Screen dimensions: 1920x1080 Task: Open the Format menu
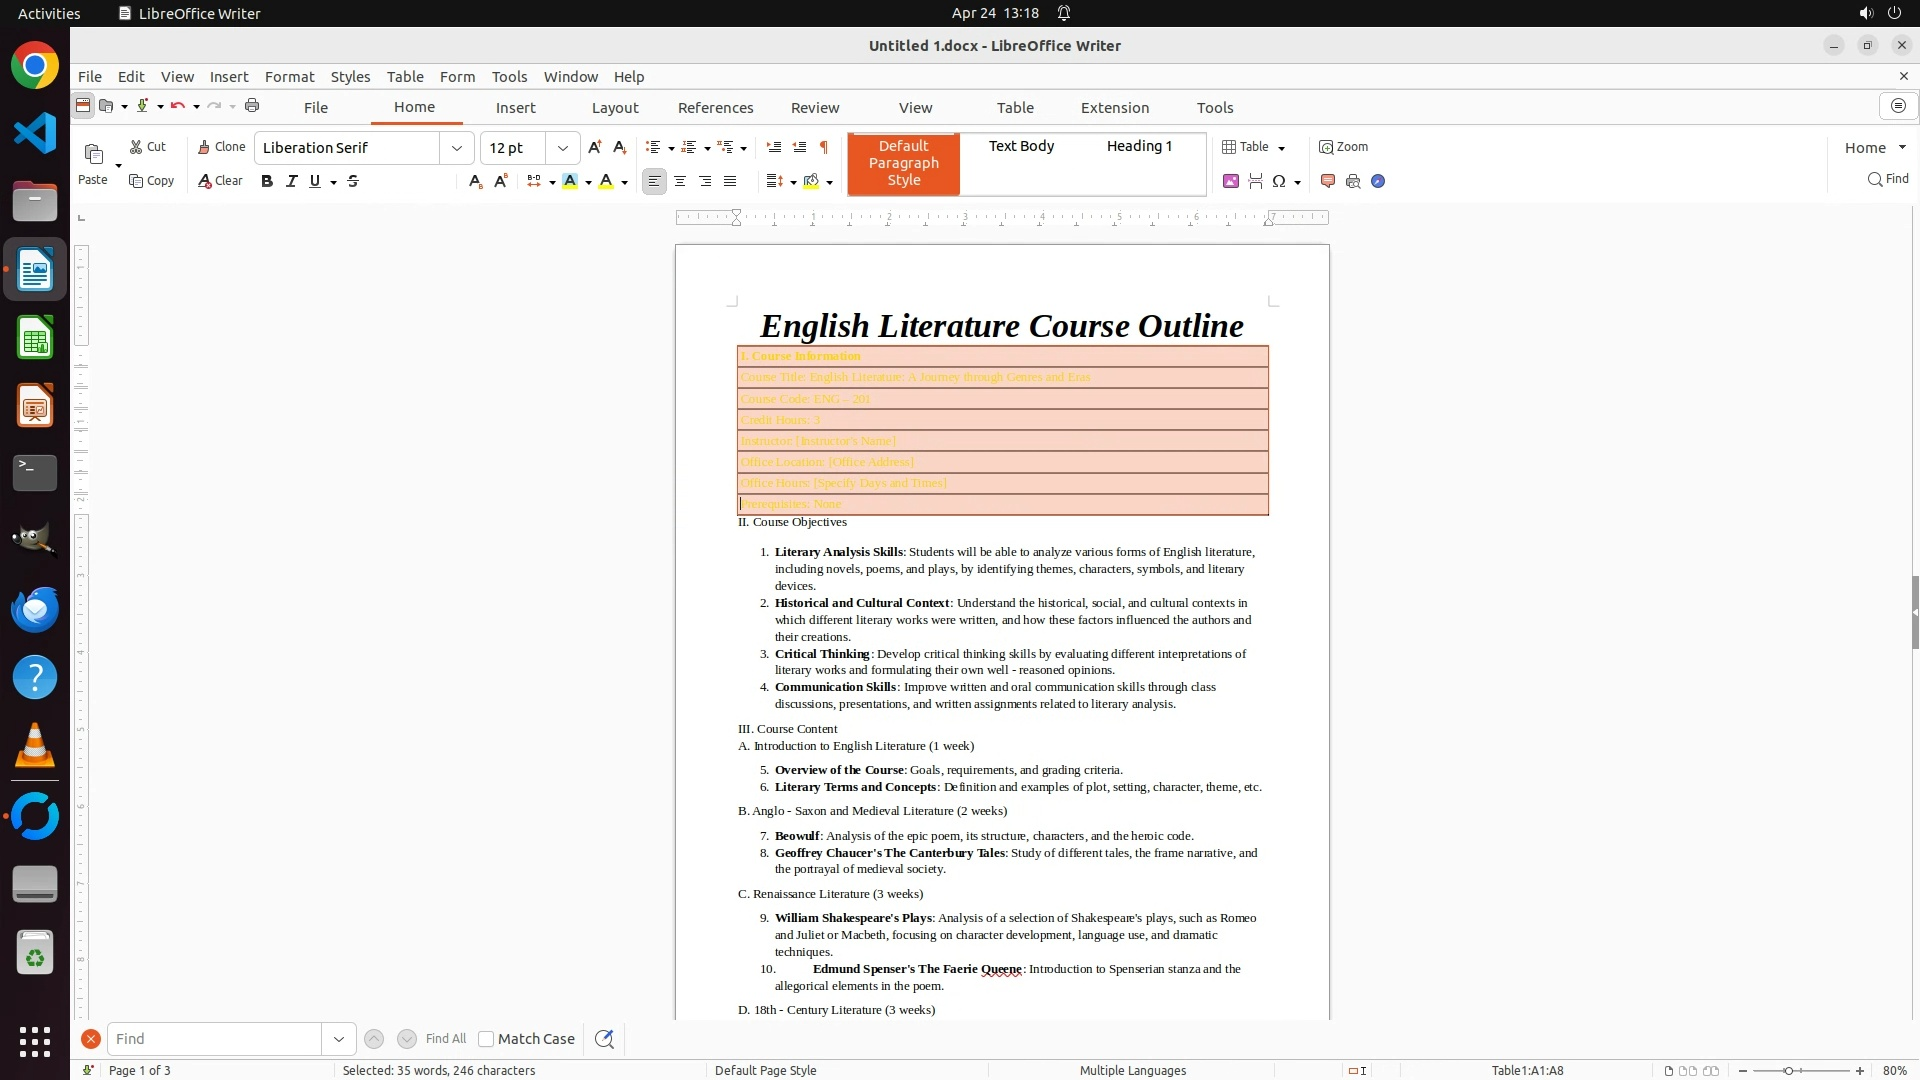(x=289, y=77)
